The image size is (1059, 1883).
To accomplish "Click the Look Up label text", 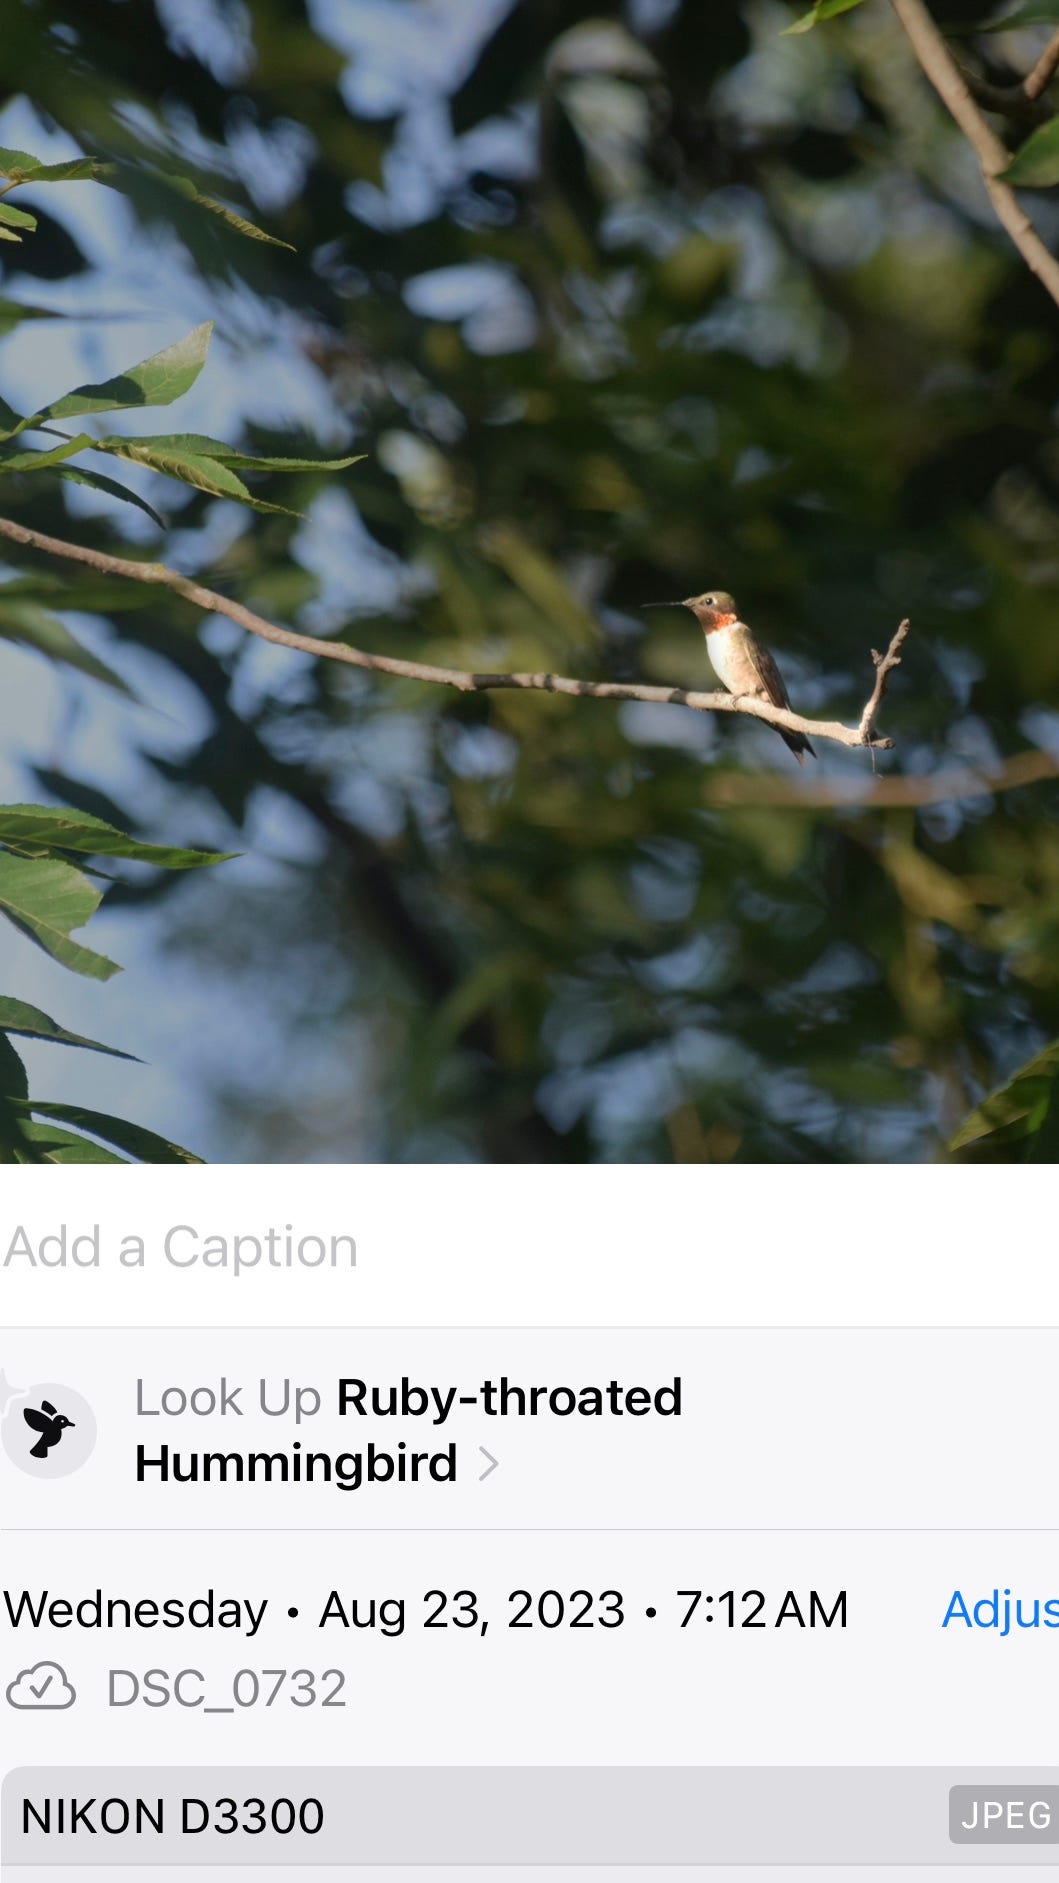I will pos(228,1398).
